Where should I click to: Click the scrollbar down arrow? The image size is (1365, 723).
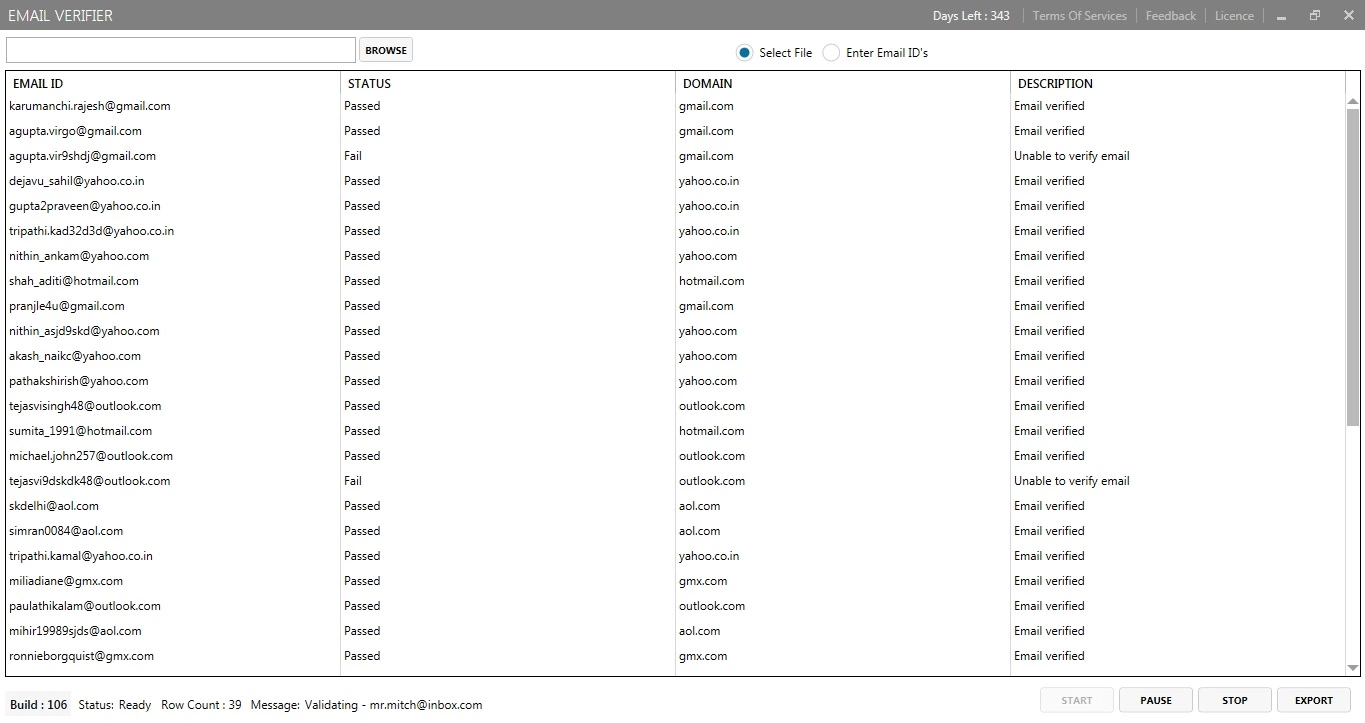1353,668
